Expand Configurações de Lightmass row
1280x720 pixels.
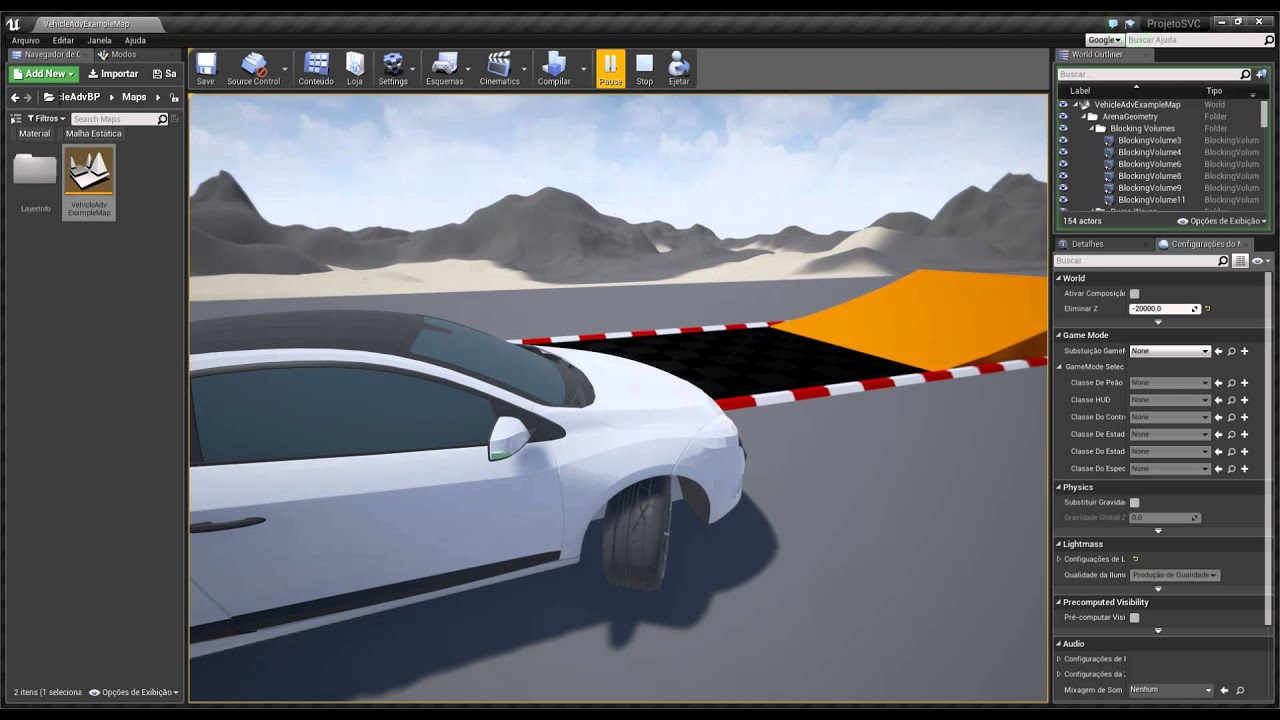pyautogui.click(x=1059, y=559)
